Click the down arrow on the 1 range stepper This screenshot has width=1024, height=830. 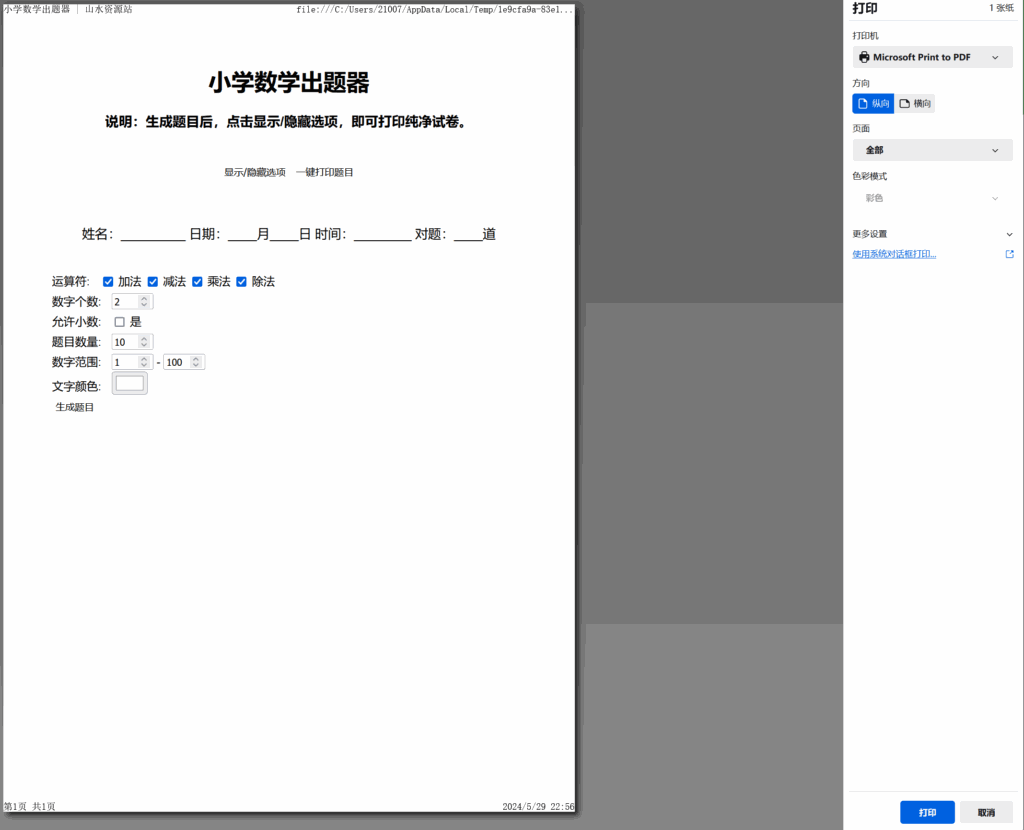tap(144, 365)
